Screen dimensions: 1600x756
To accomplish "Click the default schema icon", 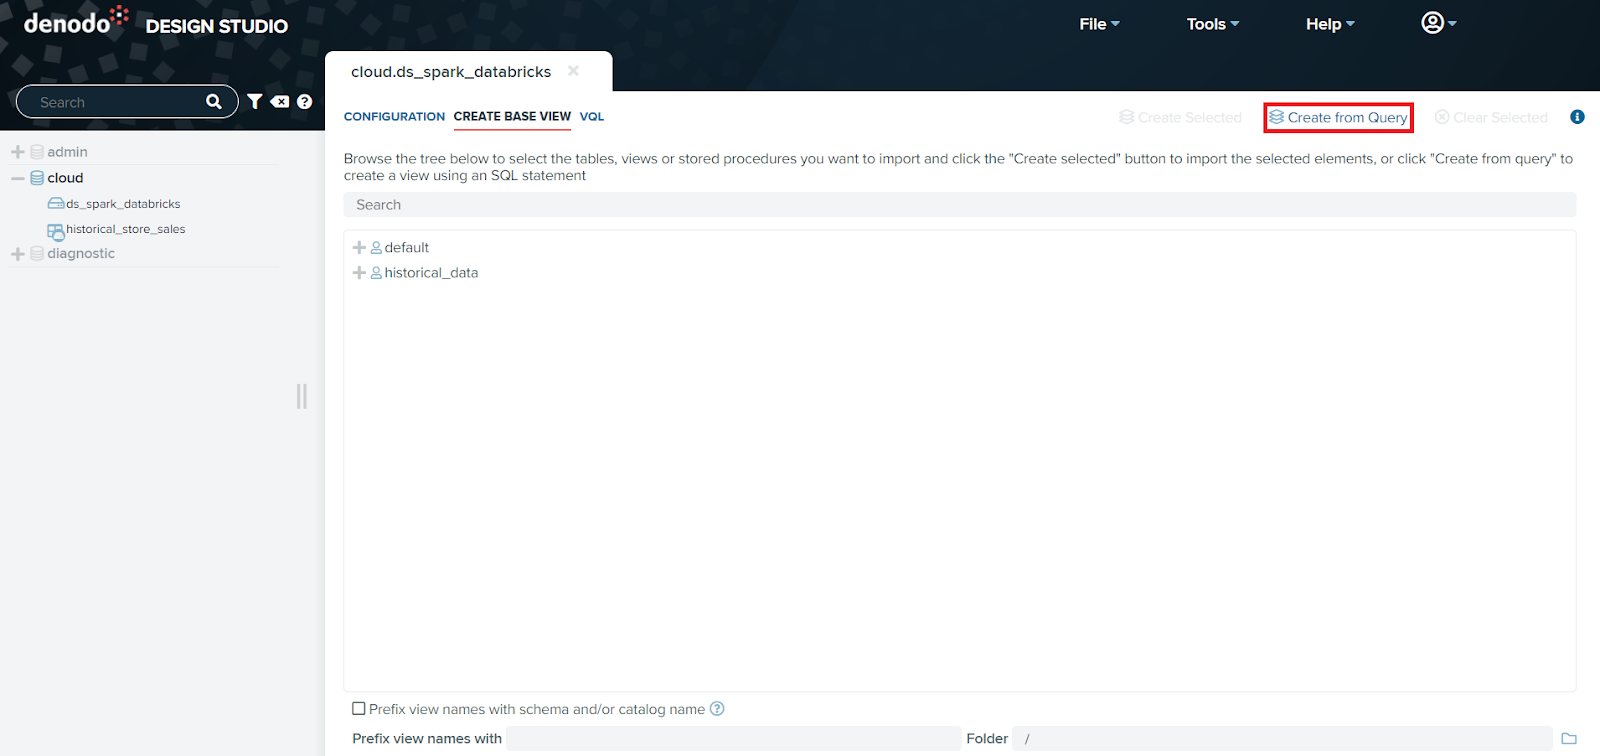I will [376, 247].
